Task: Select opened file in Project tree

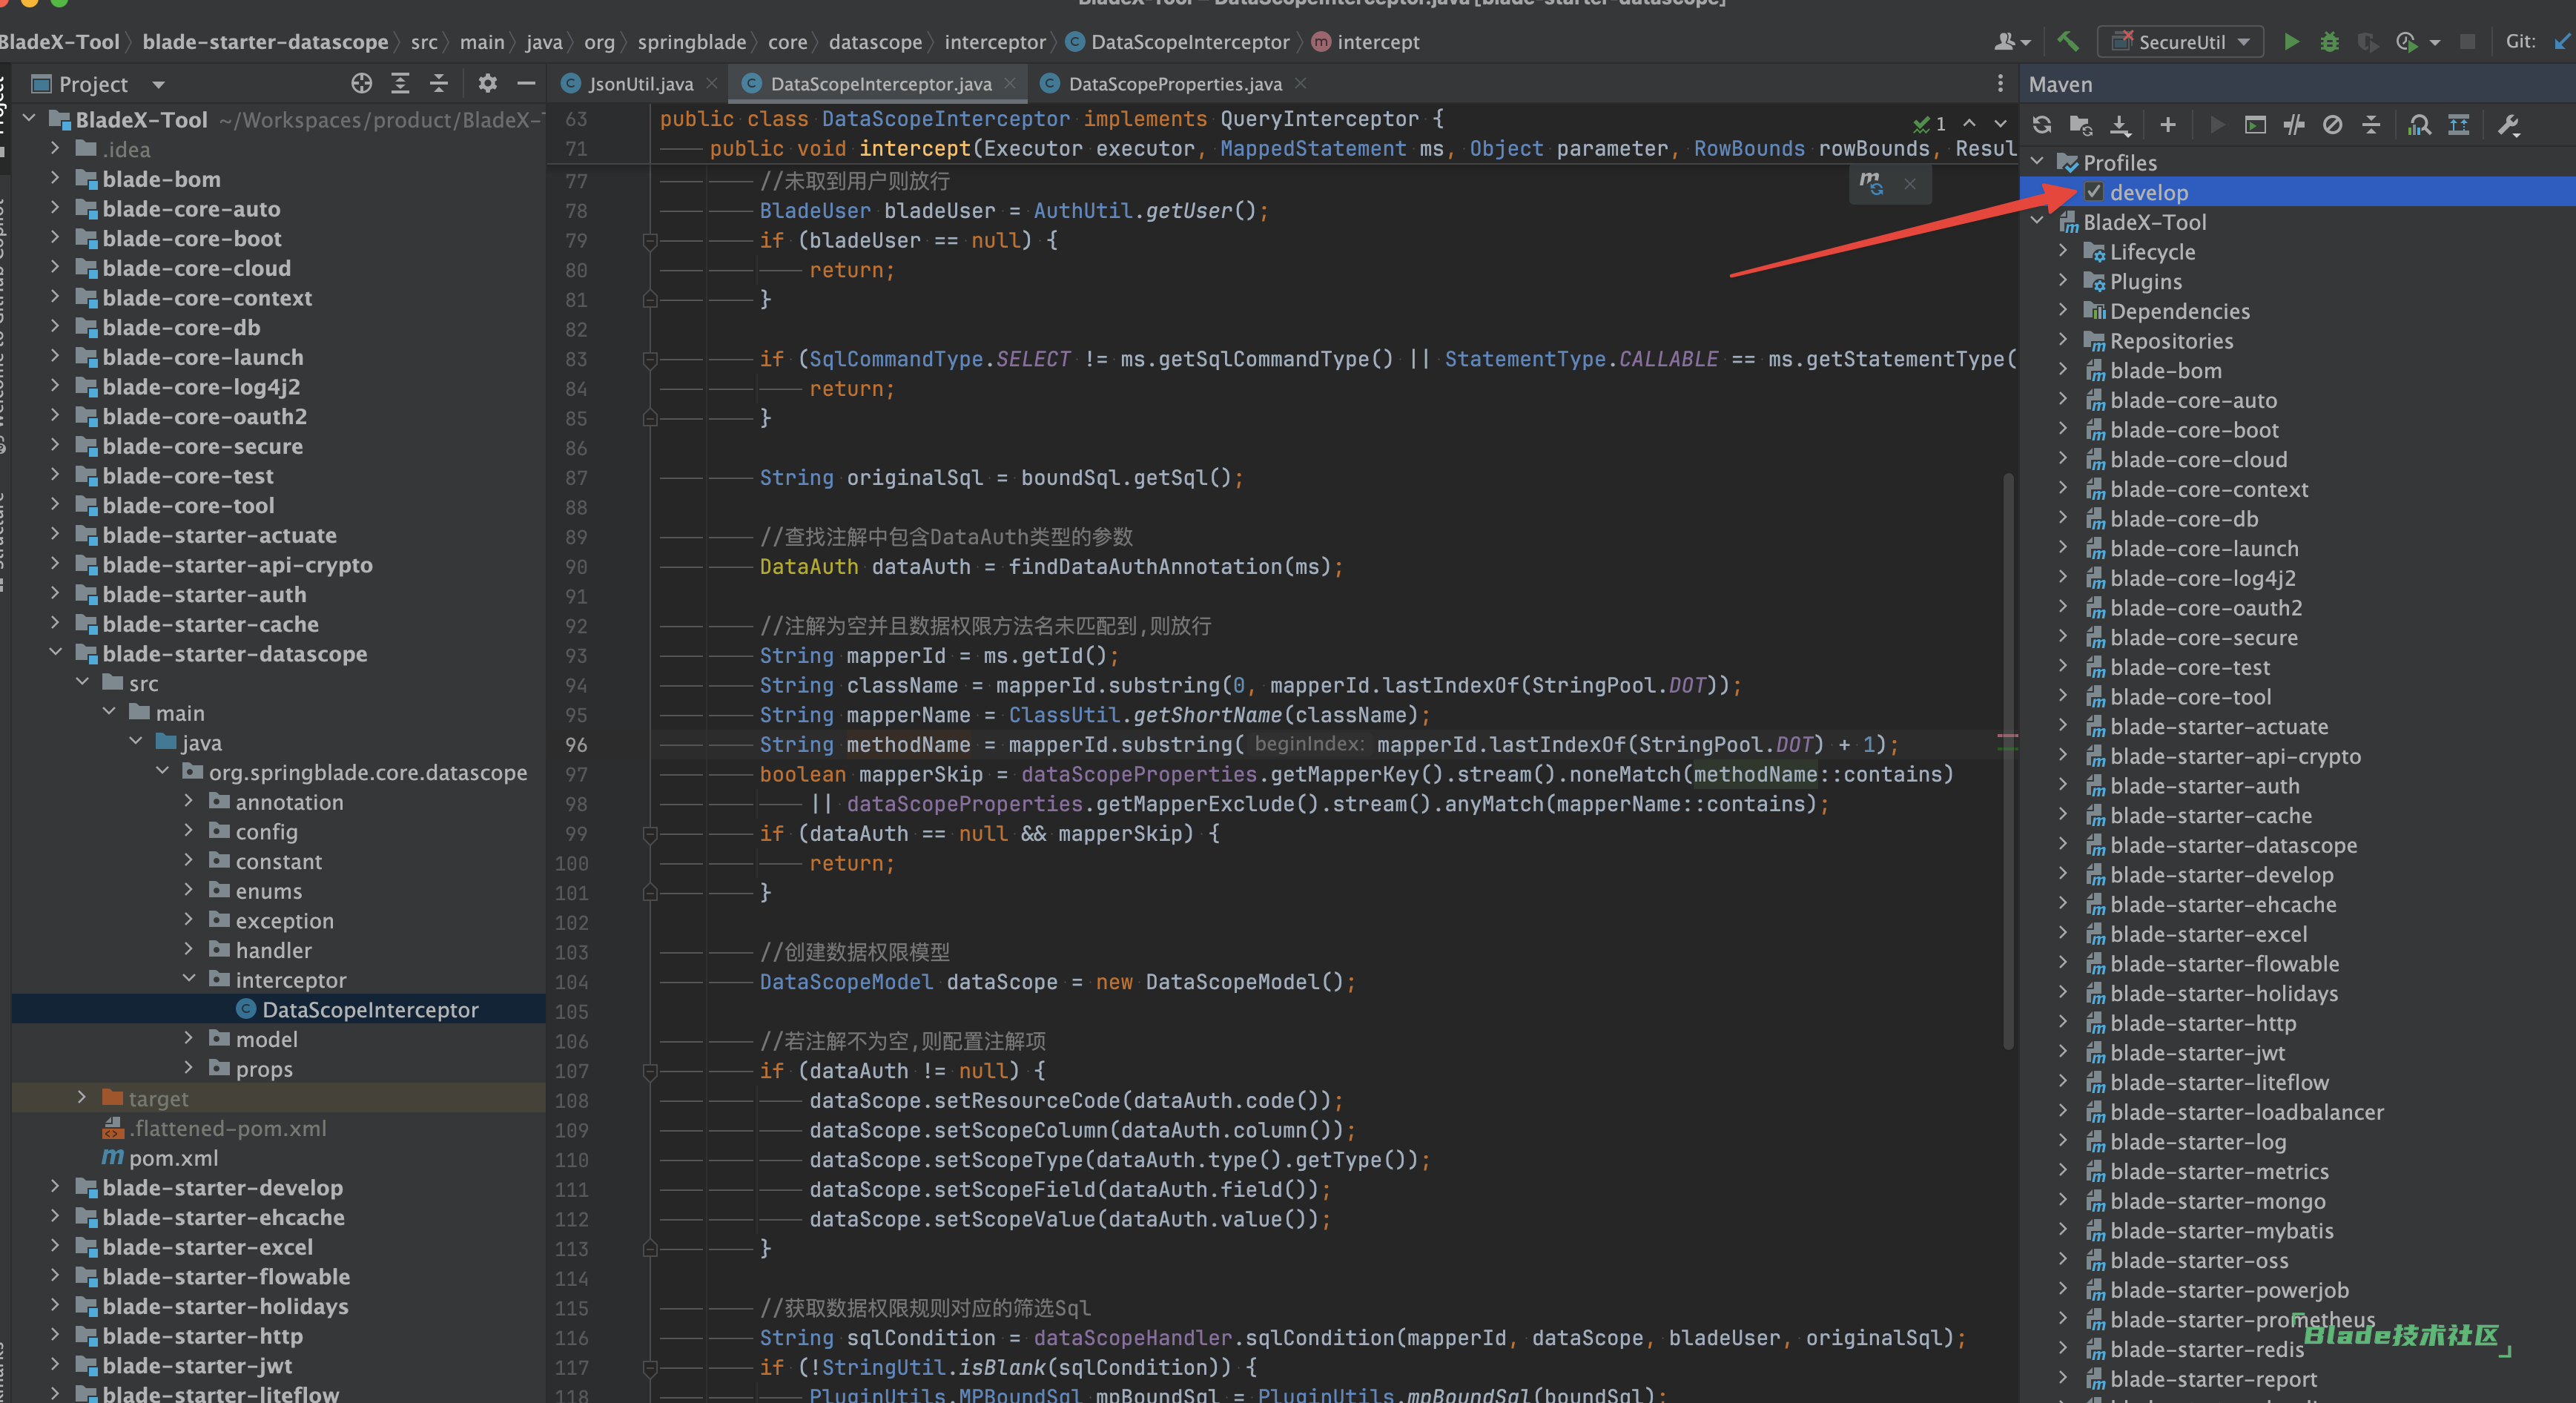Action: pos(361,83)
